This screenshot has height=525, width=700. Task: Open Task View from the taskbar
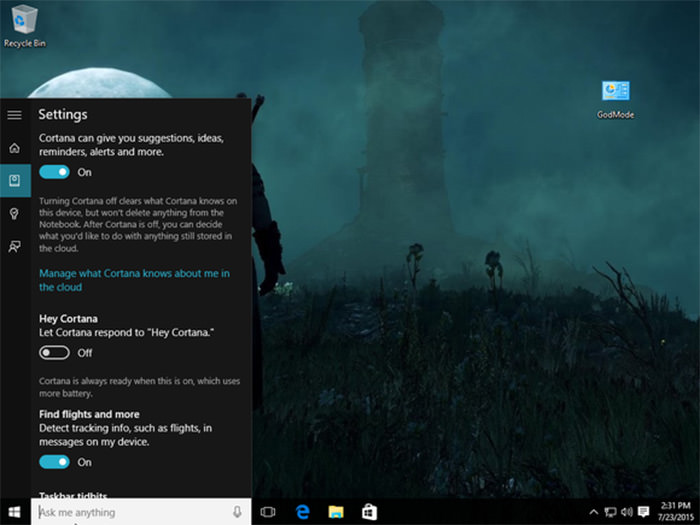pyautogui.click(x=267, y=512)
